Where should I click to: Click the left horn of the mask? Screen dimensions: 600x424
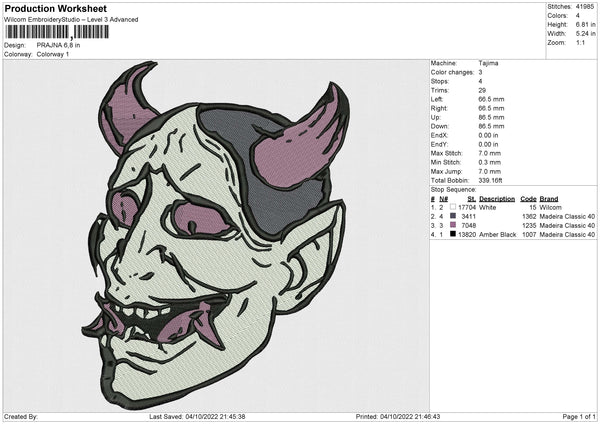[x=128, y=97]
